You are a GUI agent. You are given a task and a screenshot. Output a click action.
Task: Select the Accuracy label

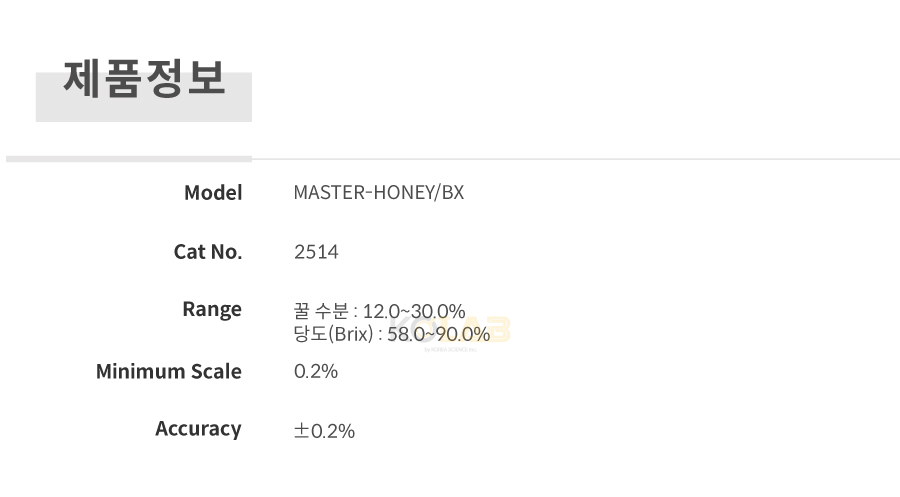pyautogui.click(x=198, y=429)
